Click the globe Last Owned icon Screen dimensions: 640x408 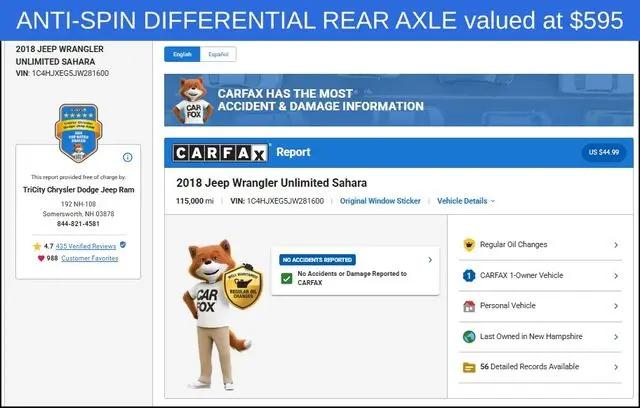(469, 337)
